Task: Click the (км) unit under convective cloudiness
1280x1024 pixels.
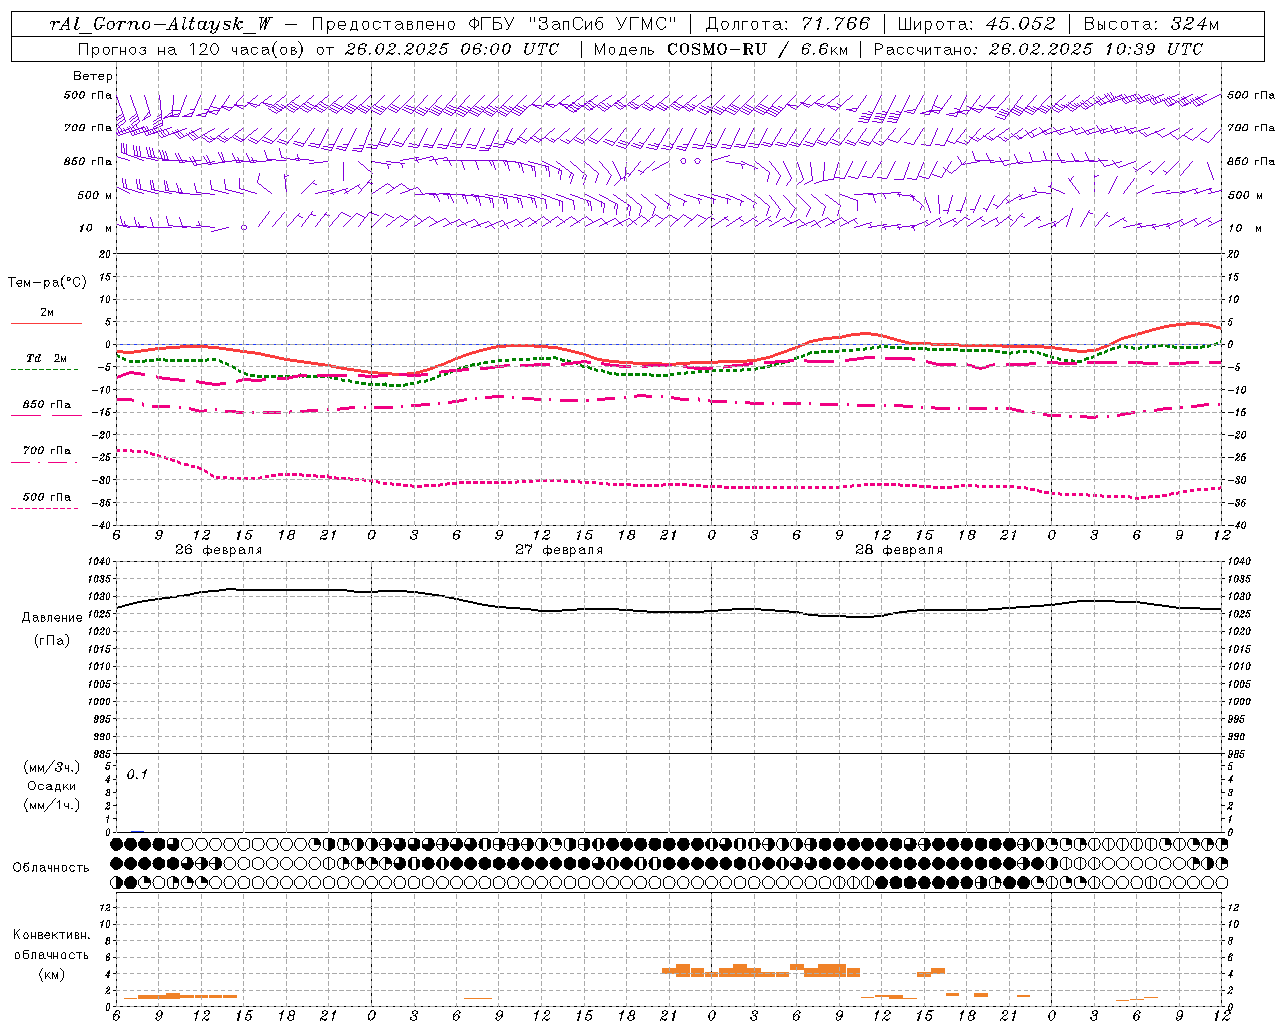Action: click(x=51, y=974)
